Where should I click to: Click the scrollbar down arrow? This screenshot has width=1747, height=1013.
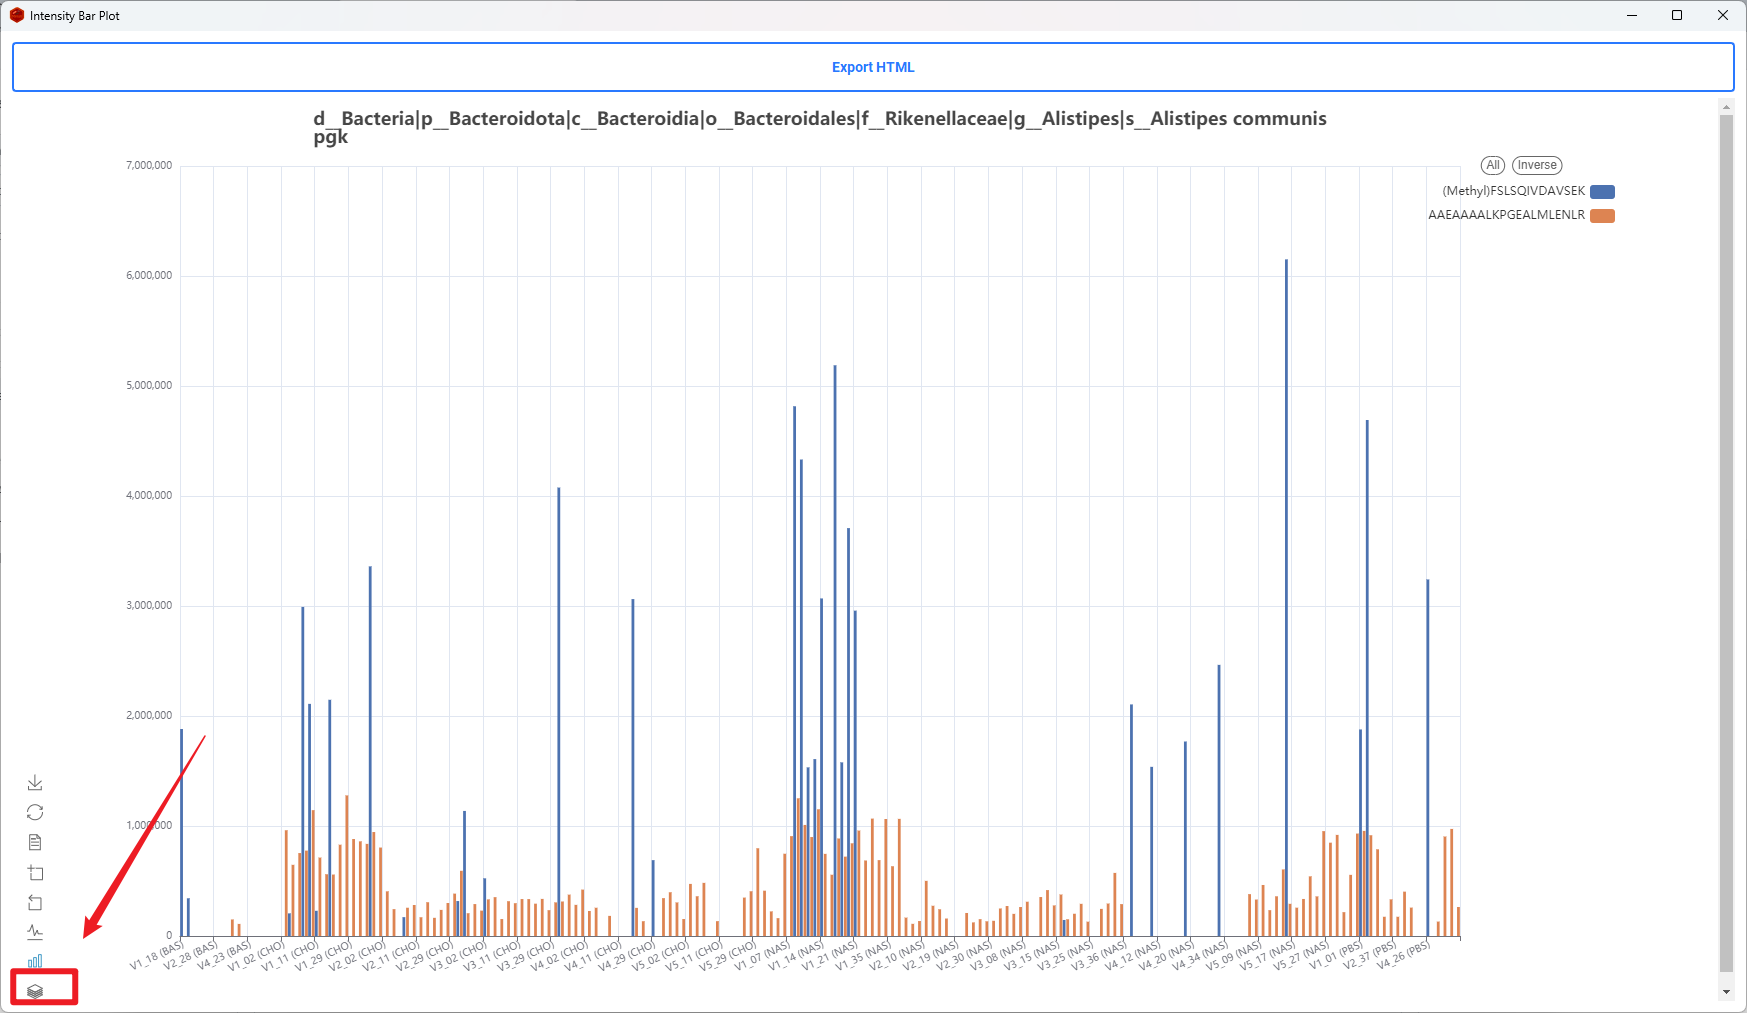(x=1726, y=991)
